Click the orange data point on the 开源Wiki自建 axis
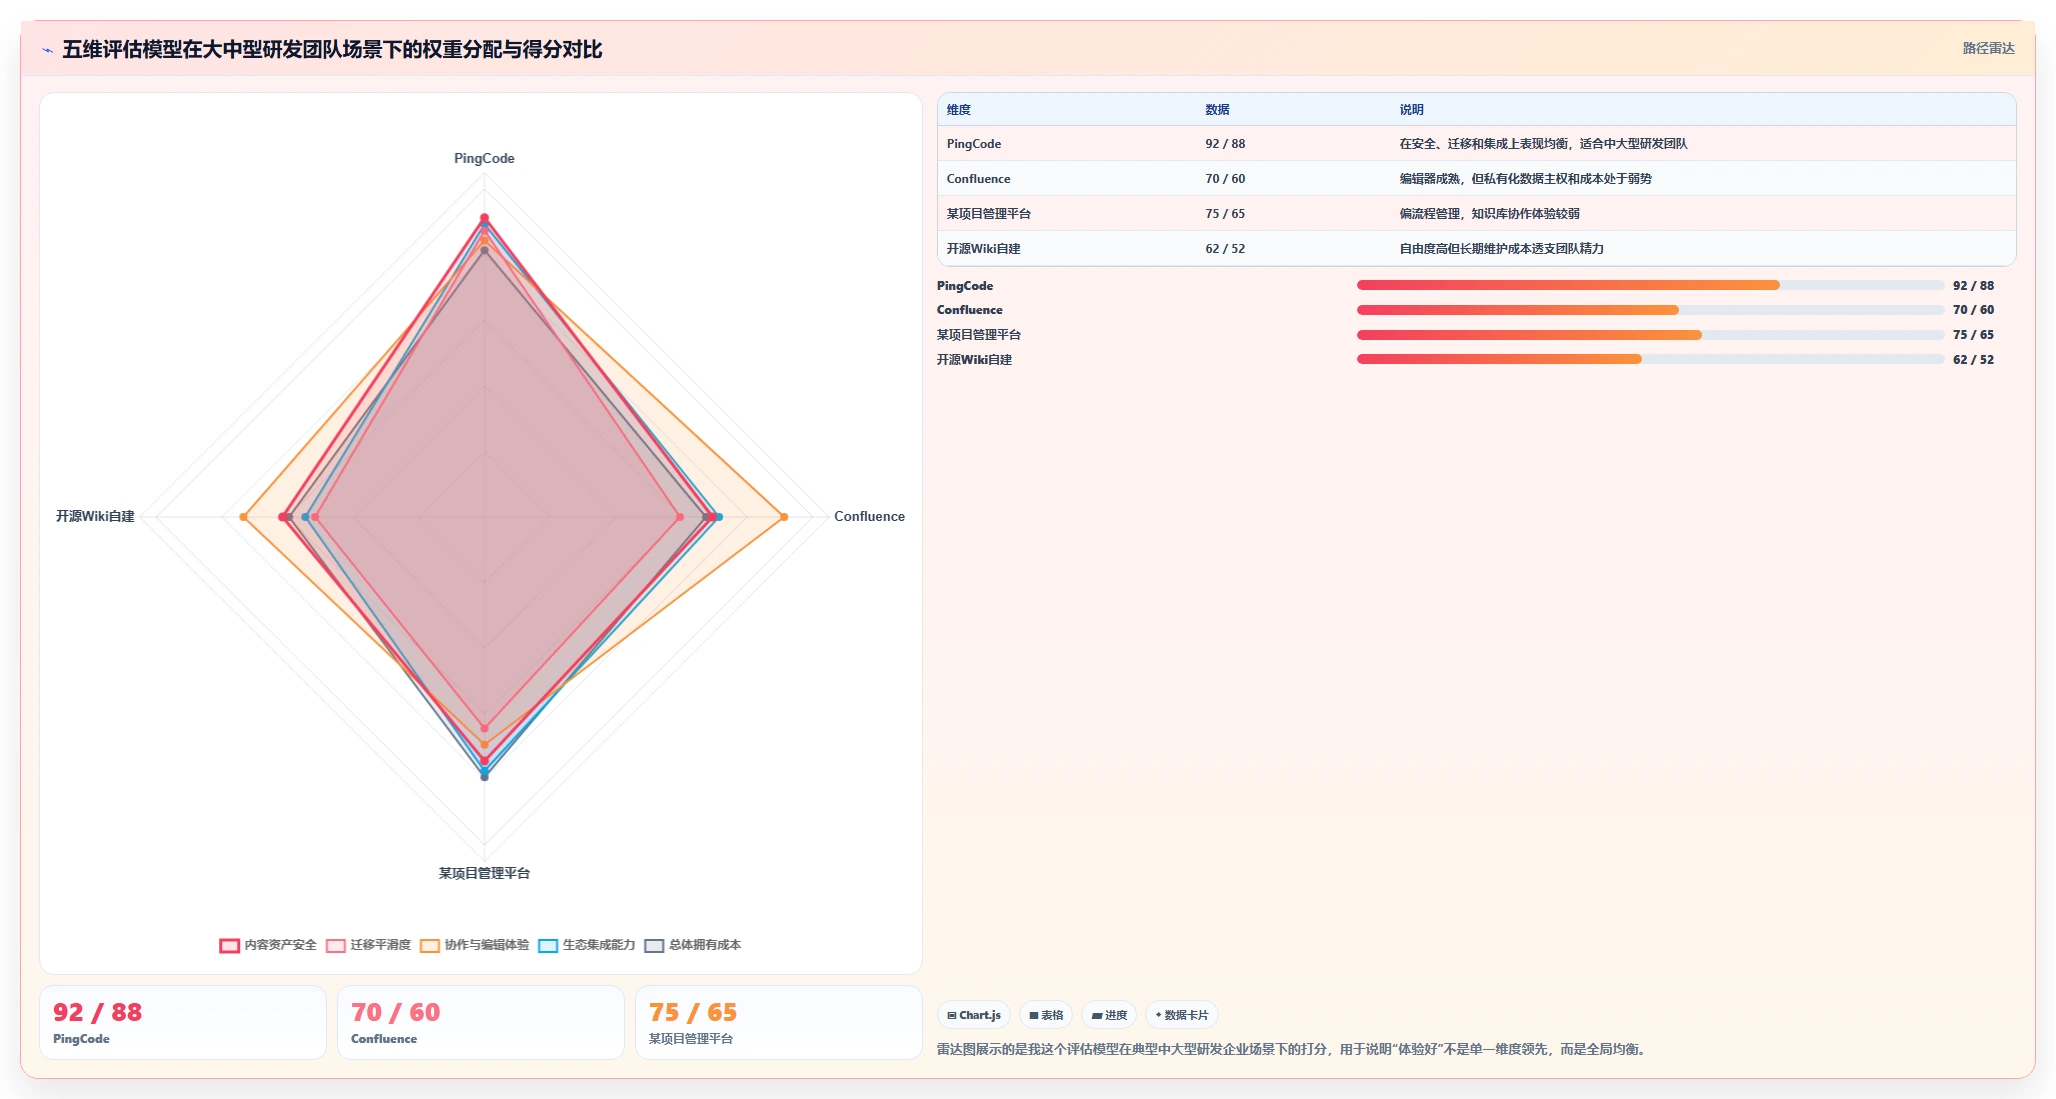 [x=243, y=517]
